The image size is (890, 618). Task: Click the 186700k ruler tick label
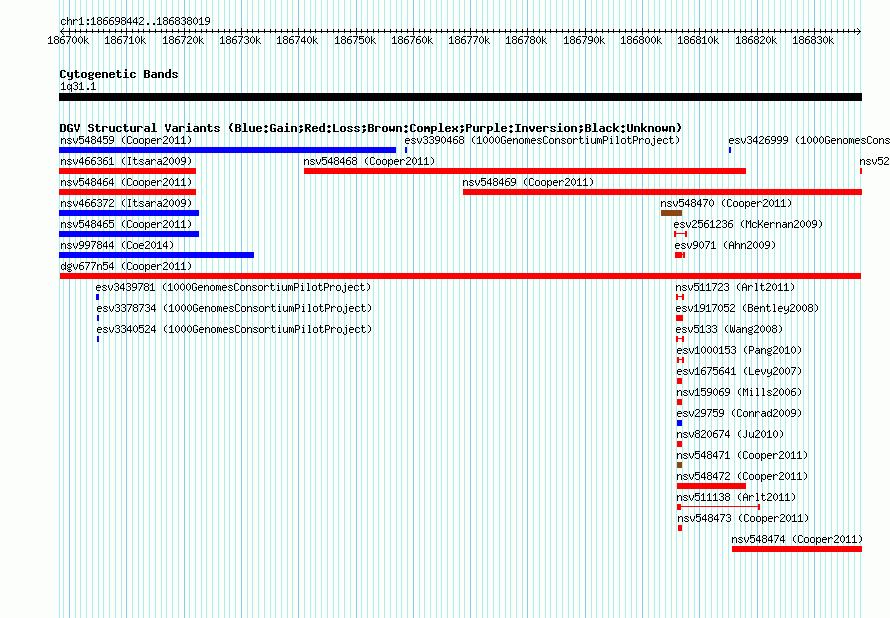68,40
